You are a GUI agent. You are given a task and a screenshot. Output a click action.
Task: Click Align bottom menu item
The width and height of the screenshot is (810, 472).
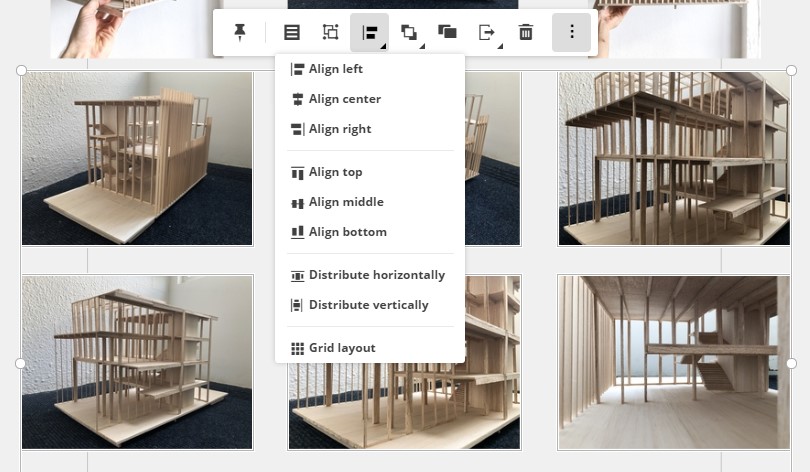click(x=347, y=232)
